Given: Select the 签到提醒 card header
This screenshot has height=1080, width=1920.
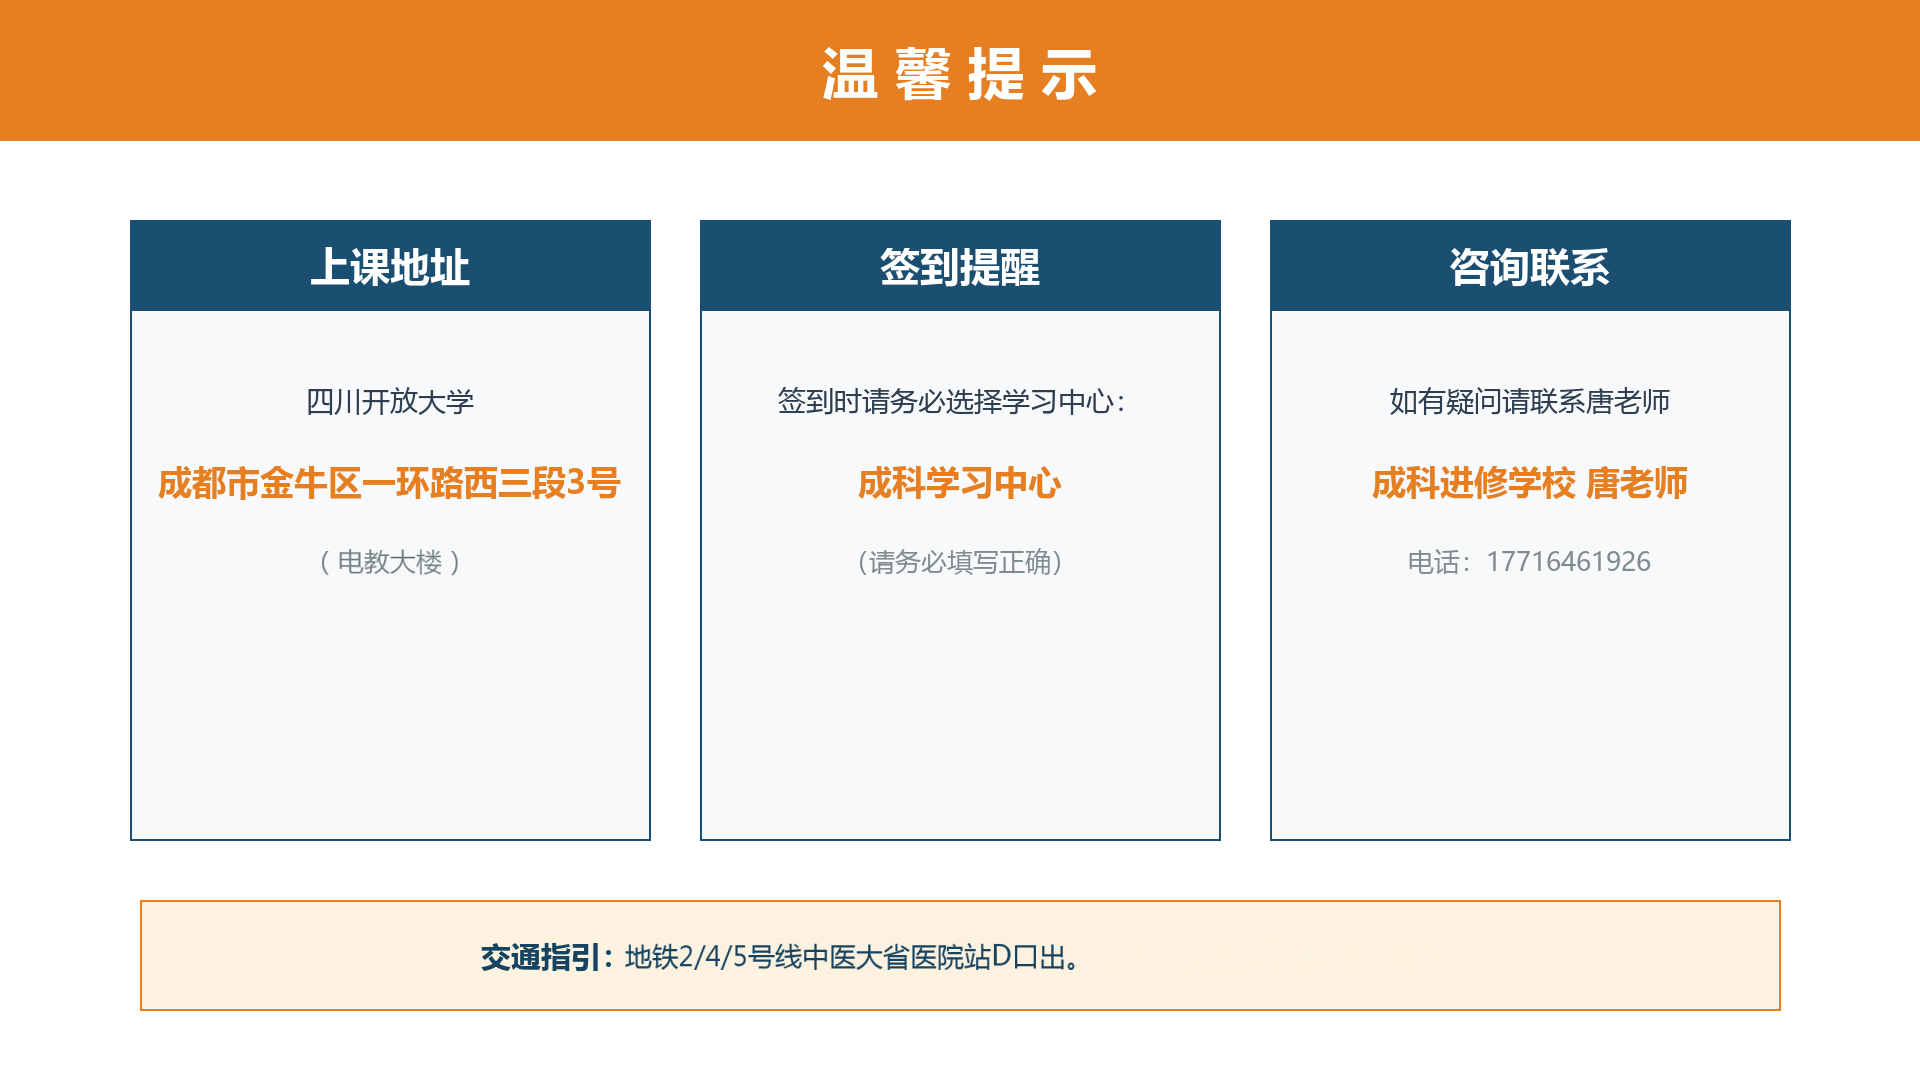Looking at the screenshot, I should point(960,266).
